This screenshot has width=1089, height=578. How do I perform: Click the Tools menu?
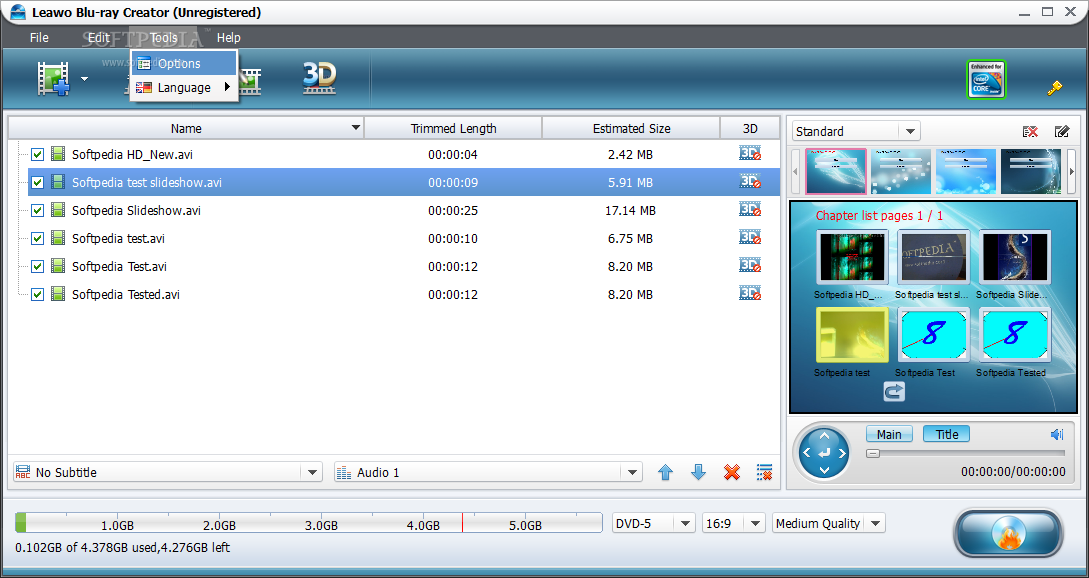[x=164, y=38]
